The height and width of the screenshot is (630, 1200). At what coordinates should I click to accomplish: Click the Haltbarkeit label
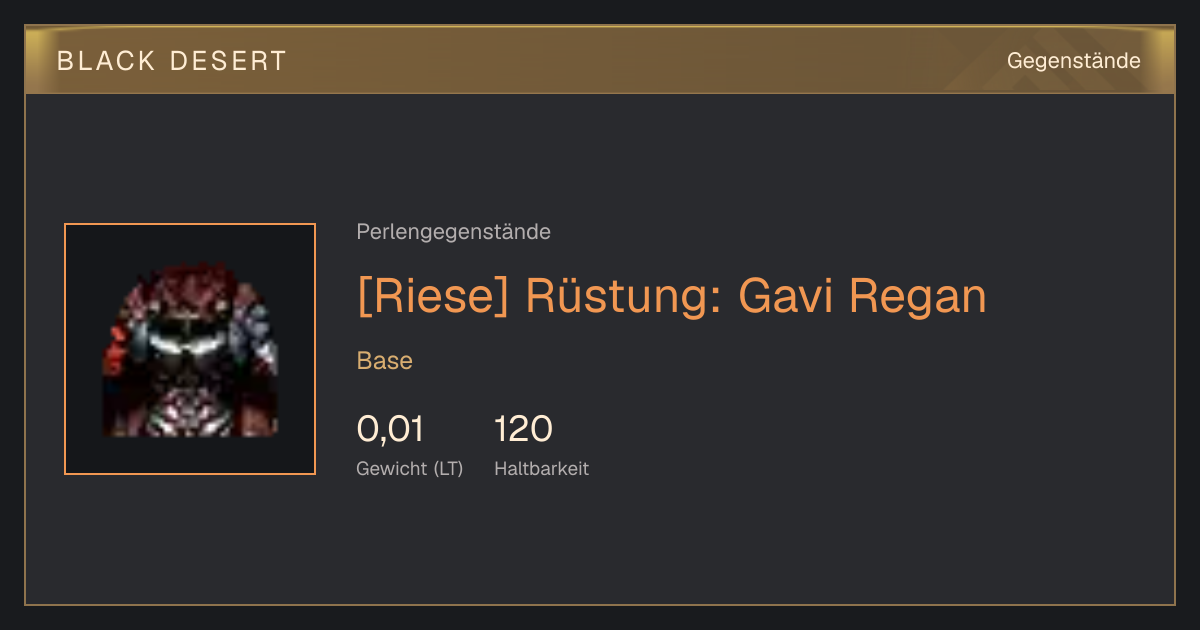[541, 469]
